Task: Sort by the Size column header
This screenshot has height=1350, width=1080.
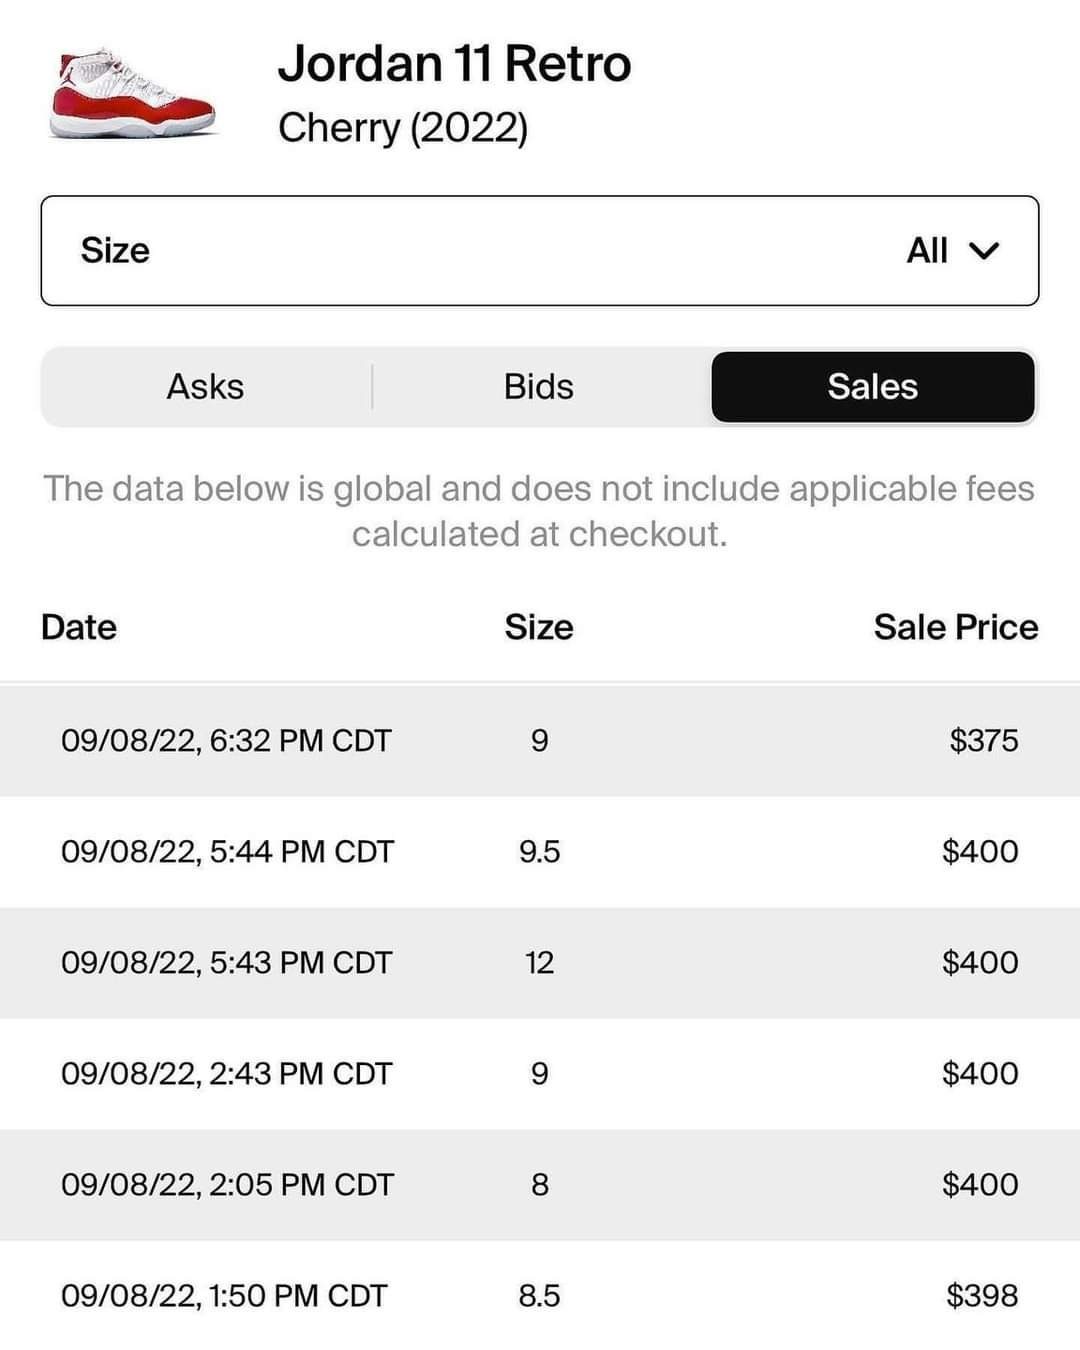Action: (539, 627)
